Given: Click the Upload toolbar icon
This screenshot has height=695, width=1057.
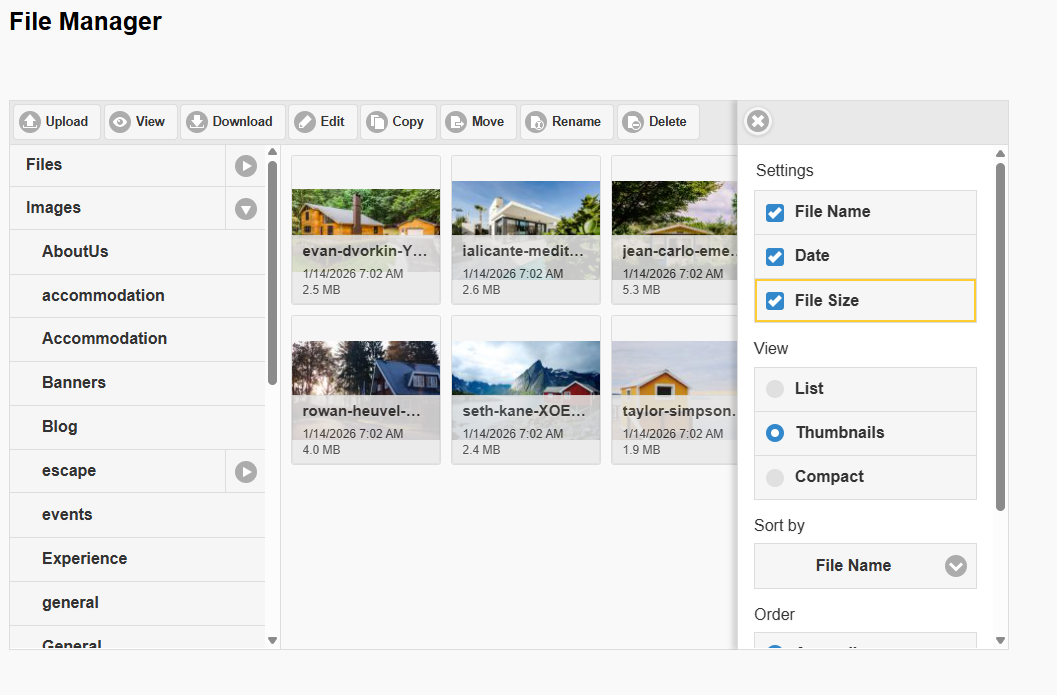Looking at the screenshot, I should [30, 122].
